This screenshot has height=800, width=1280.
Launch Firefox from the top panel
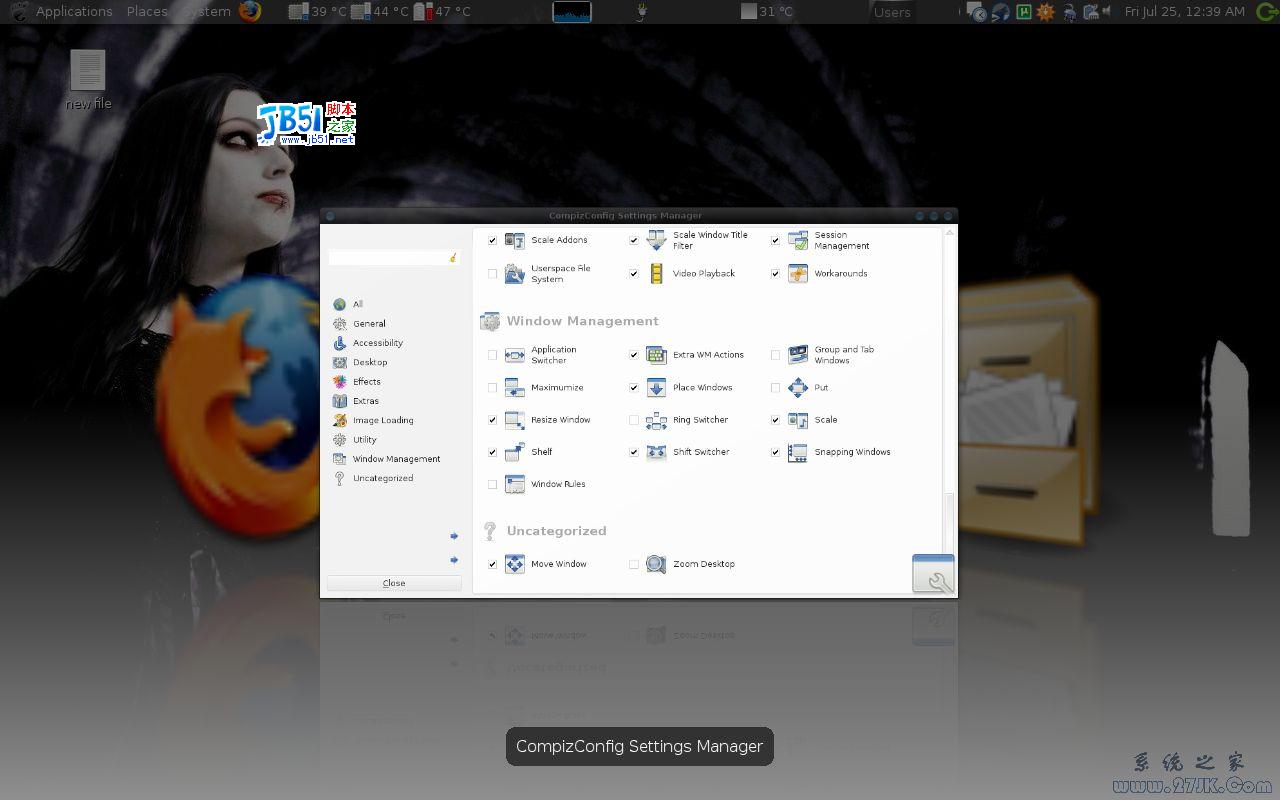(250, 11)
